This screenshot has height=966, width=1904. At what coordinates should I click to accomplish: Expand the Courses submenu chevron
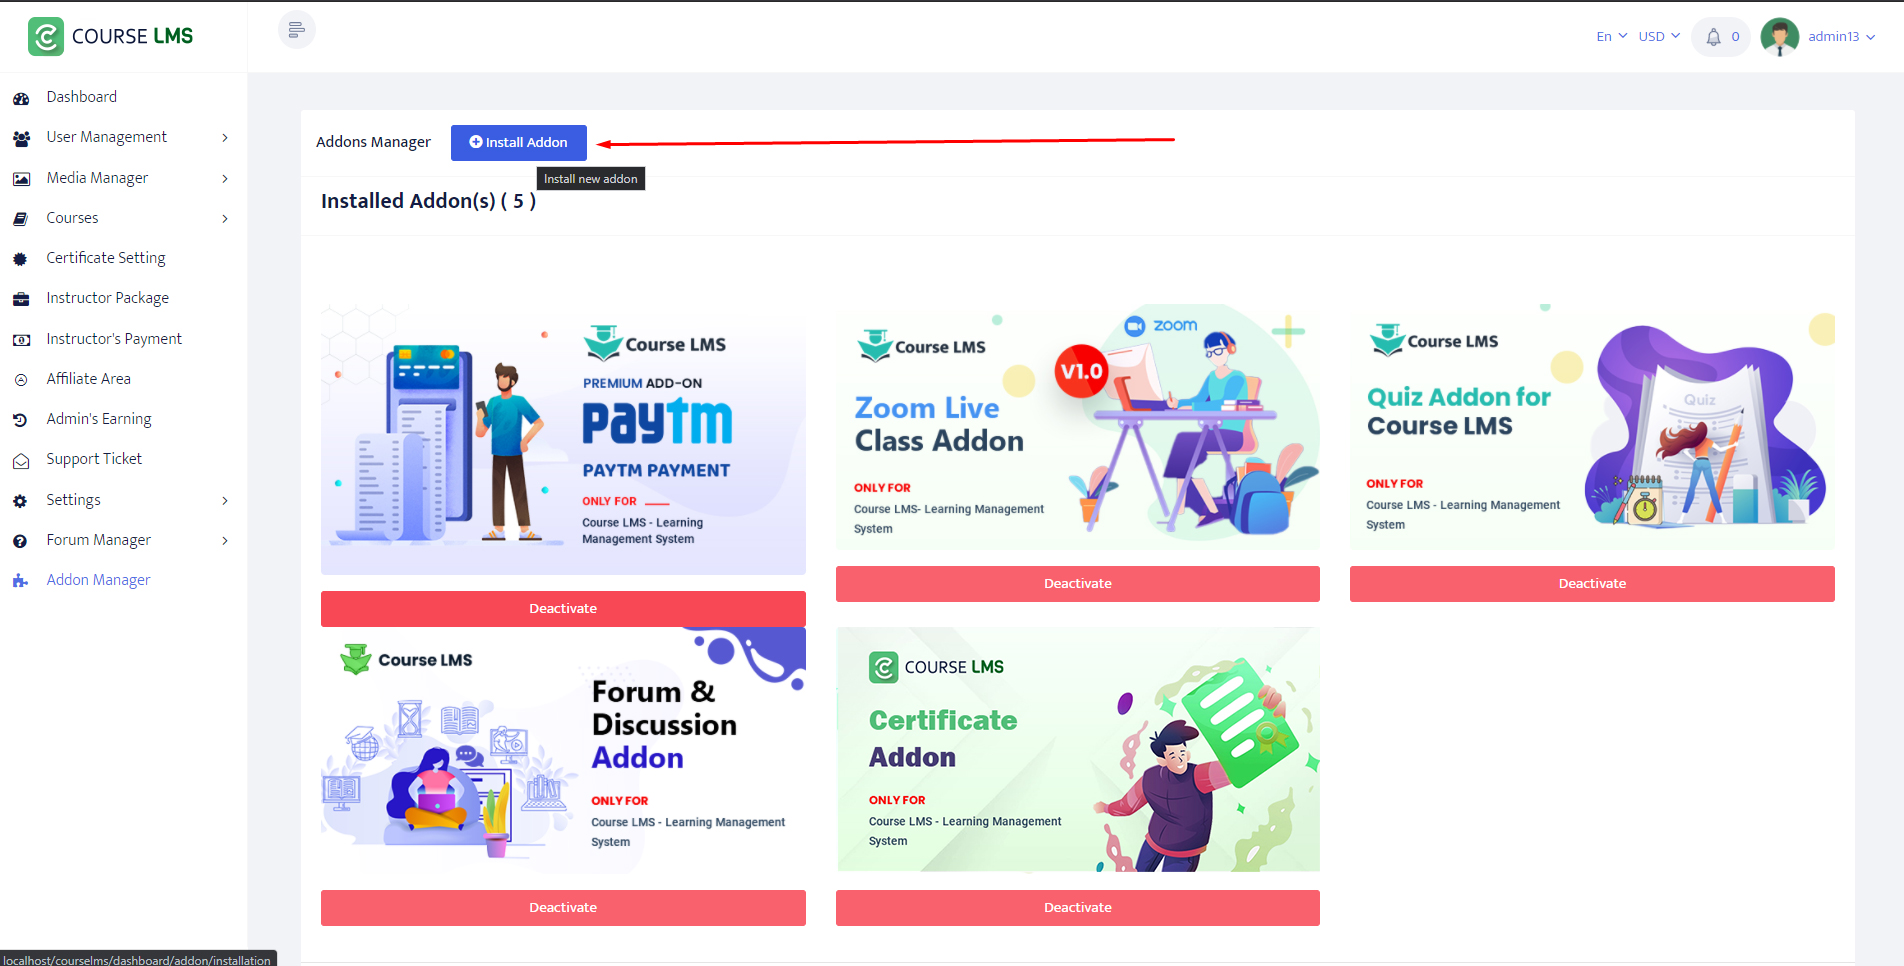tap(225, 219)
